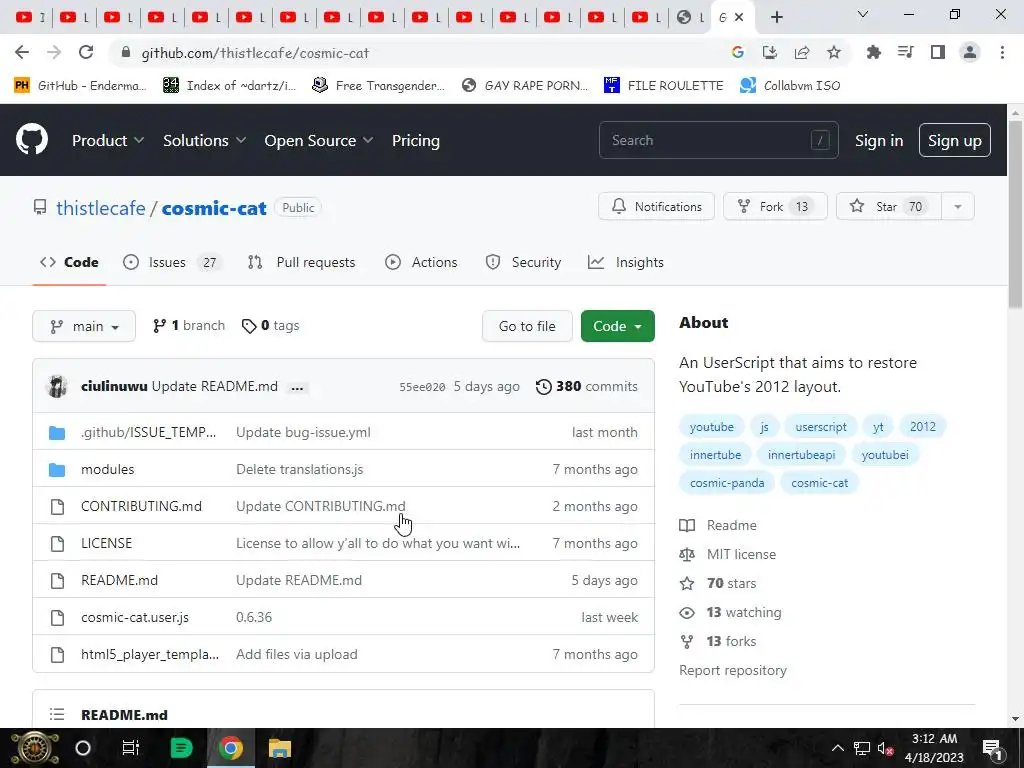Image resolution: width=1024 pixels, height=768 pixels.
Task: Bookmark this page with the star icon
Action: pos(834,53)
